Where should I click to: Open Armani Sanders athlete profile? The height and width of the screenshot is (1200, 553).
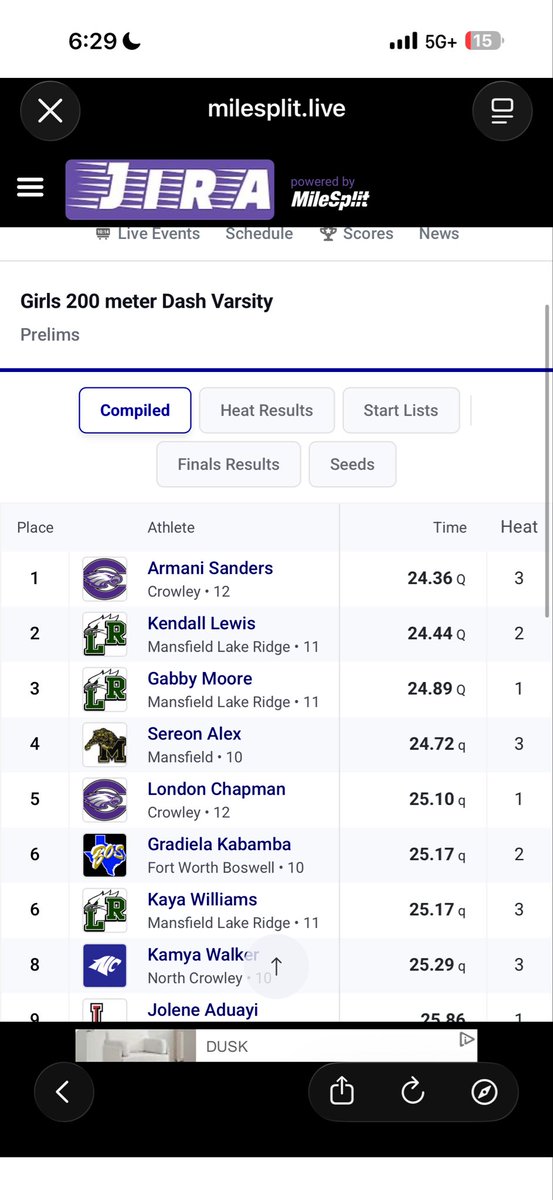click(210, 568)
